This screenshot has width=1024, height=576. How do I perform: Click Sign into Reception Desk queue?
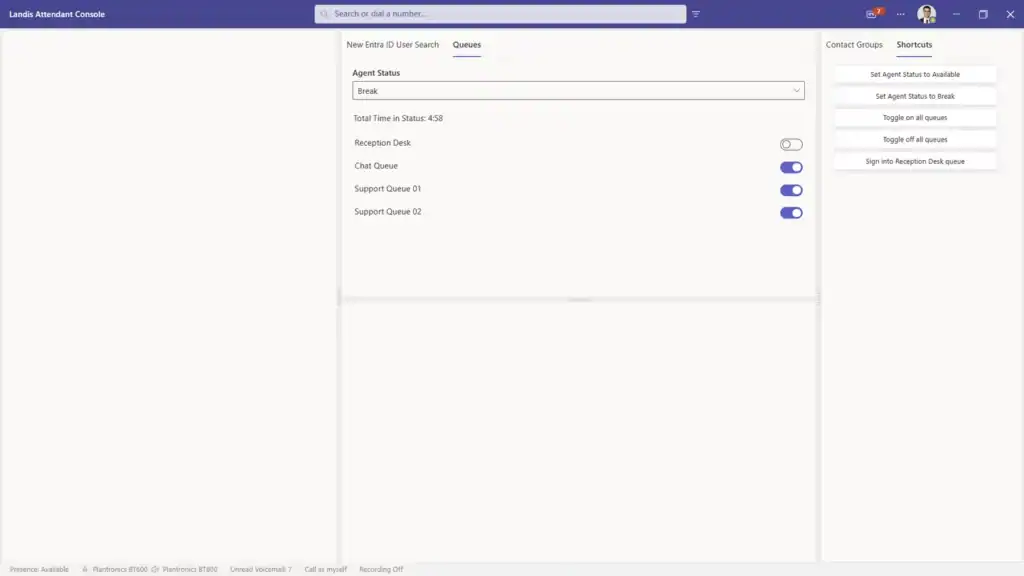pos(914,161)
